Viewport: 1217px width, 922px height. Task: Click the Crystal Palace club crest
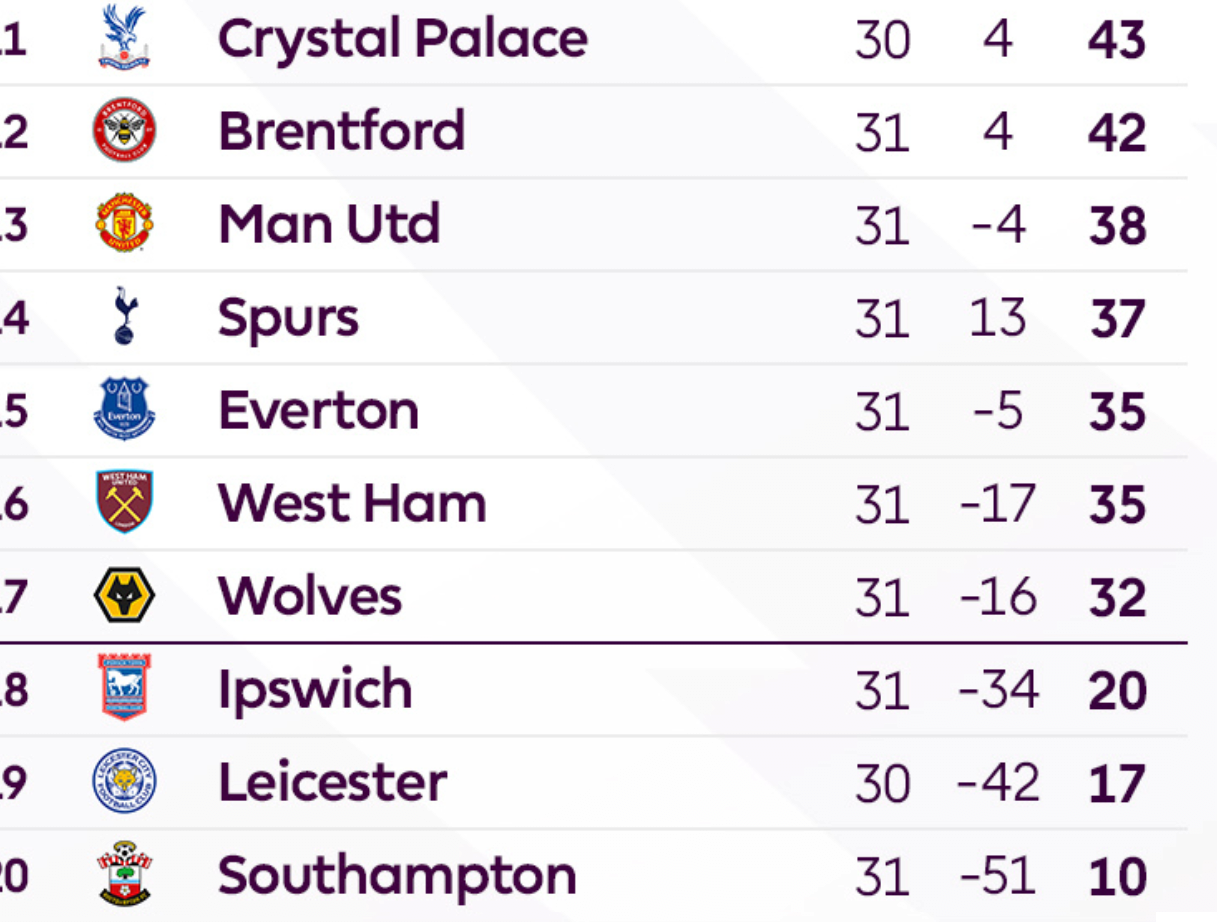pyautogui.click(x=124, y=37)
